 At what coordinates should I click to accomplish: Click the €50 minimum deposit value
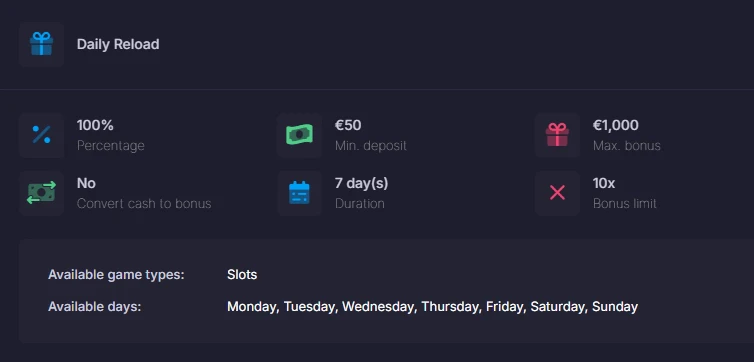[x=348, y=125]
